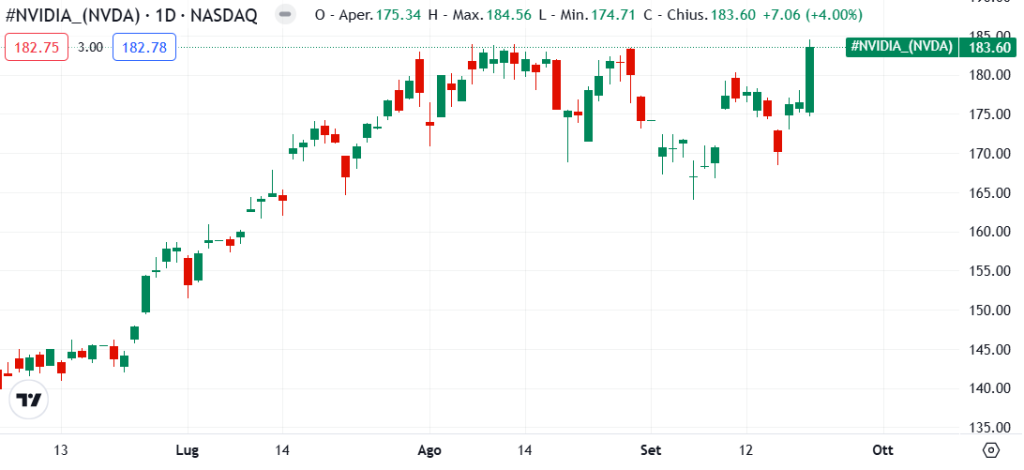Click the latest tall green candlestick
The width and height of the screenshot is (1024, 470).
[x=810, y=79]
